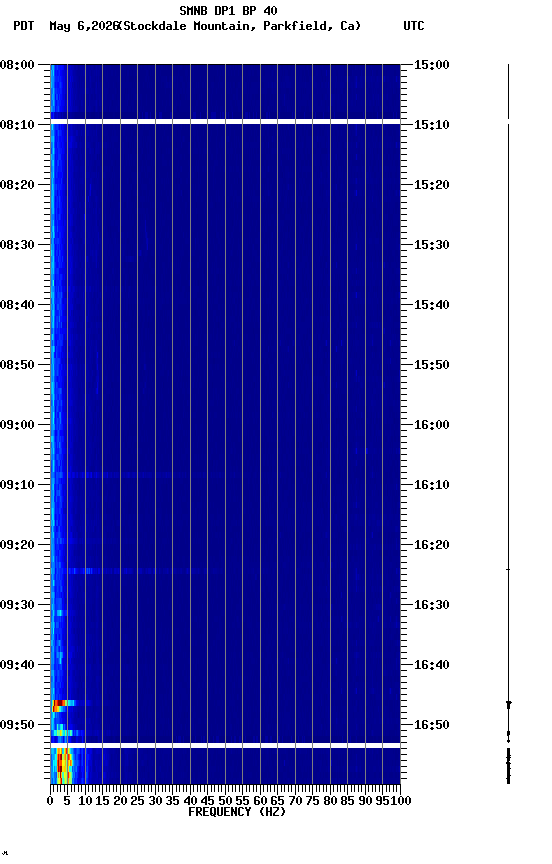Click the 15:40 UTC time label
The image size is (552, 864).
(x=432, y=305)
